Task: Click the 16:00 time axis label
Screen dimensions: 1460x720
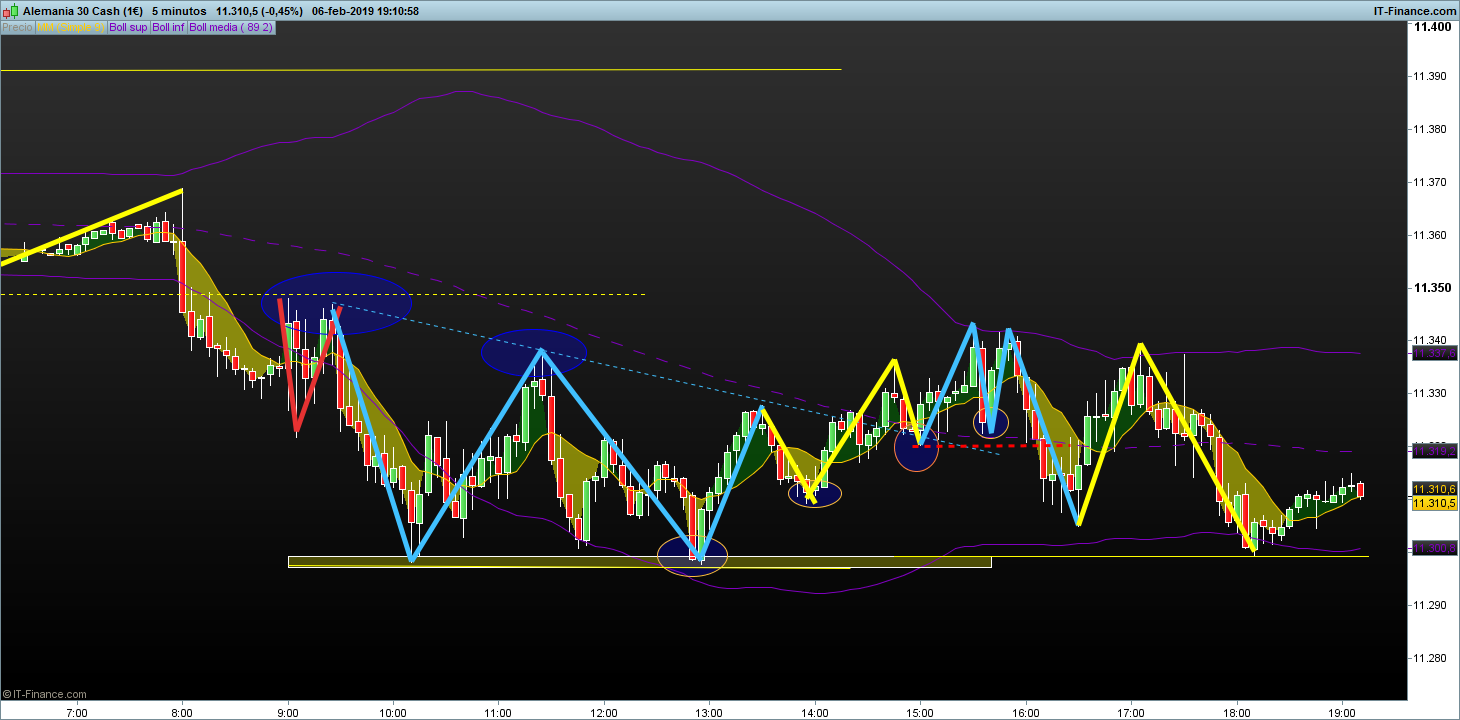Action: tap(1026, 713)
